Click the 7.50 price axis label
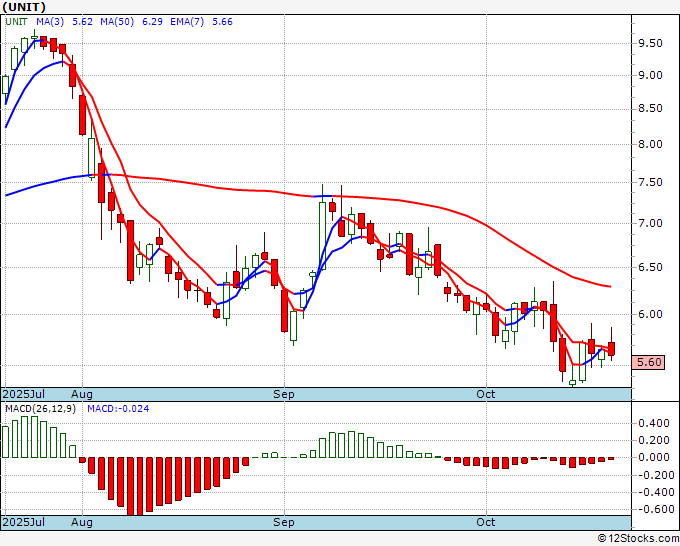 tap(651, 183)
